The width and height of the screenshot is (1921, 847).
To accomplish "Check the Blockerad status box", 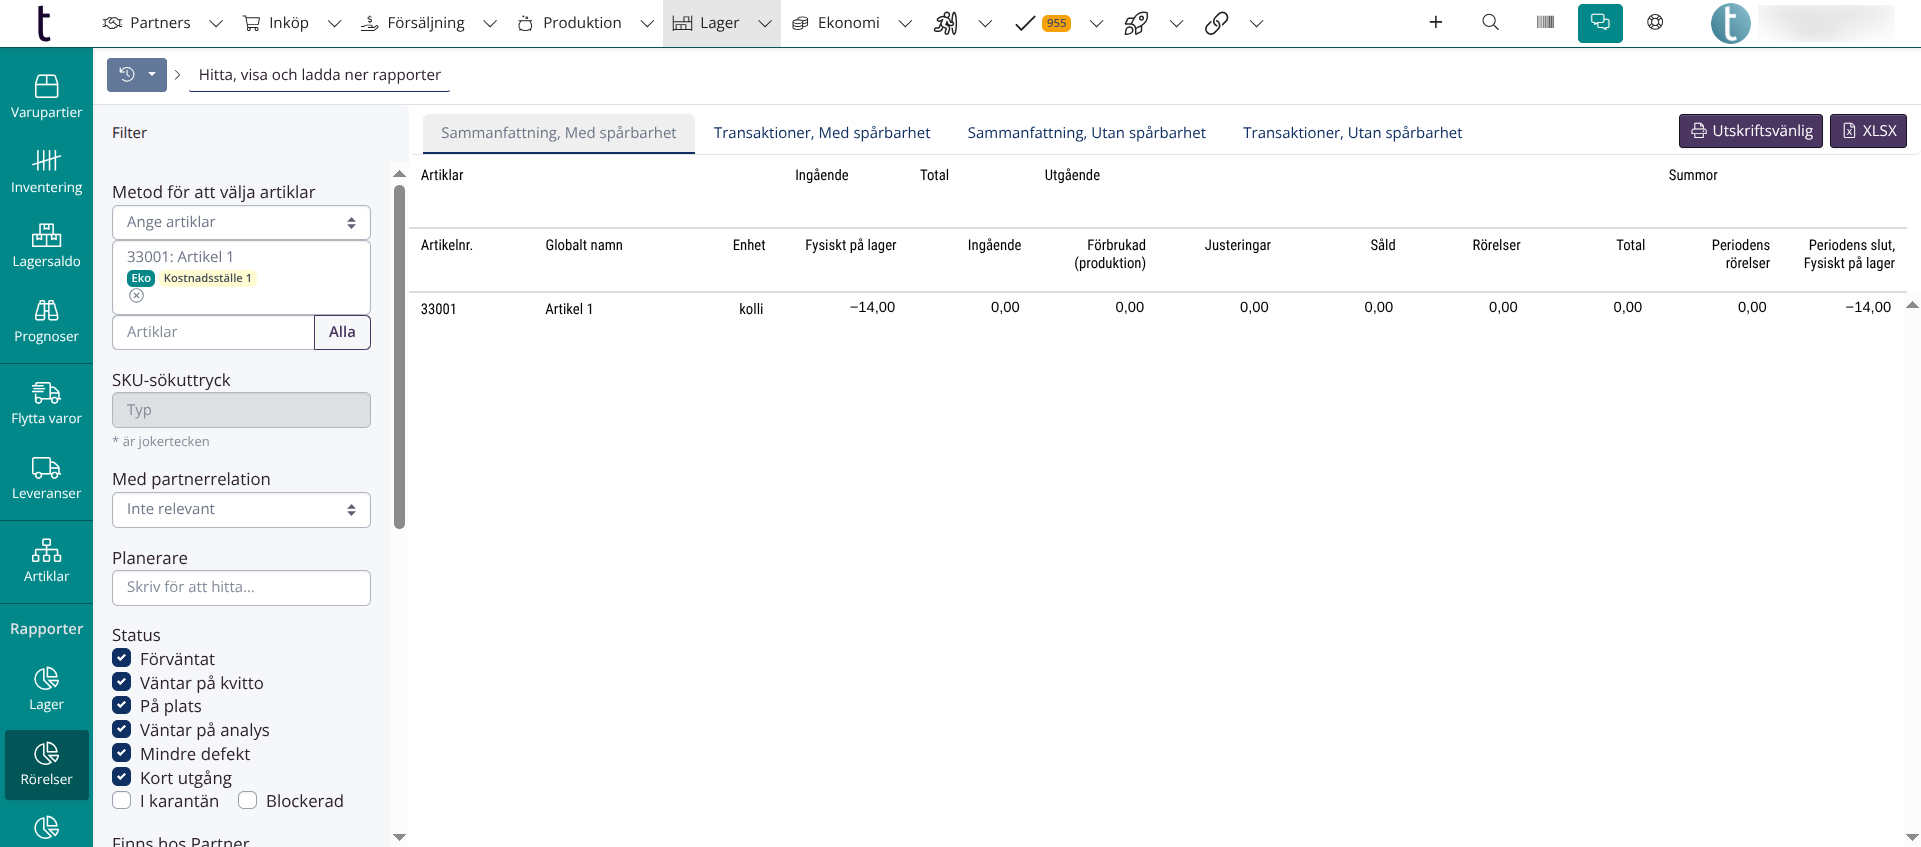I will point(248,801).
